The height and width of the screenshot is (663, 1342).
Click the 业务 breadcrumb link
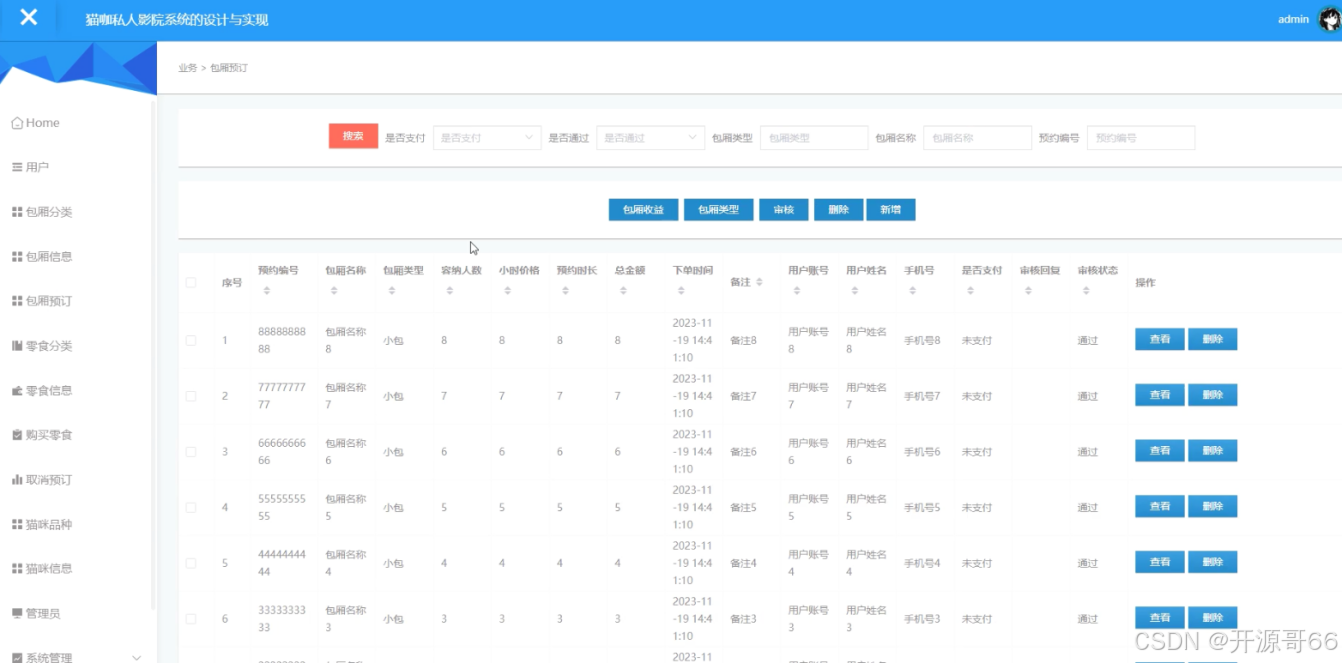click(x=188, y=68)
